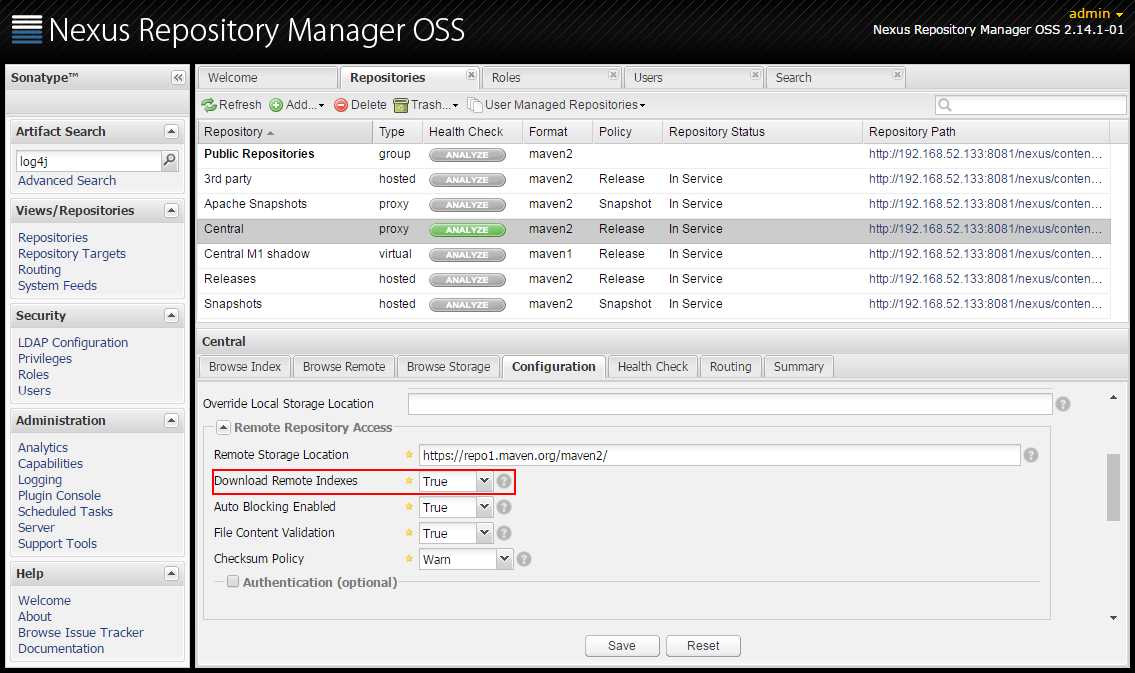Open System Feeds link
This screenshot has width=1135, height=673.
(57, 286)
